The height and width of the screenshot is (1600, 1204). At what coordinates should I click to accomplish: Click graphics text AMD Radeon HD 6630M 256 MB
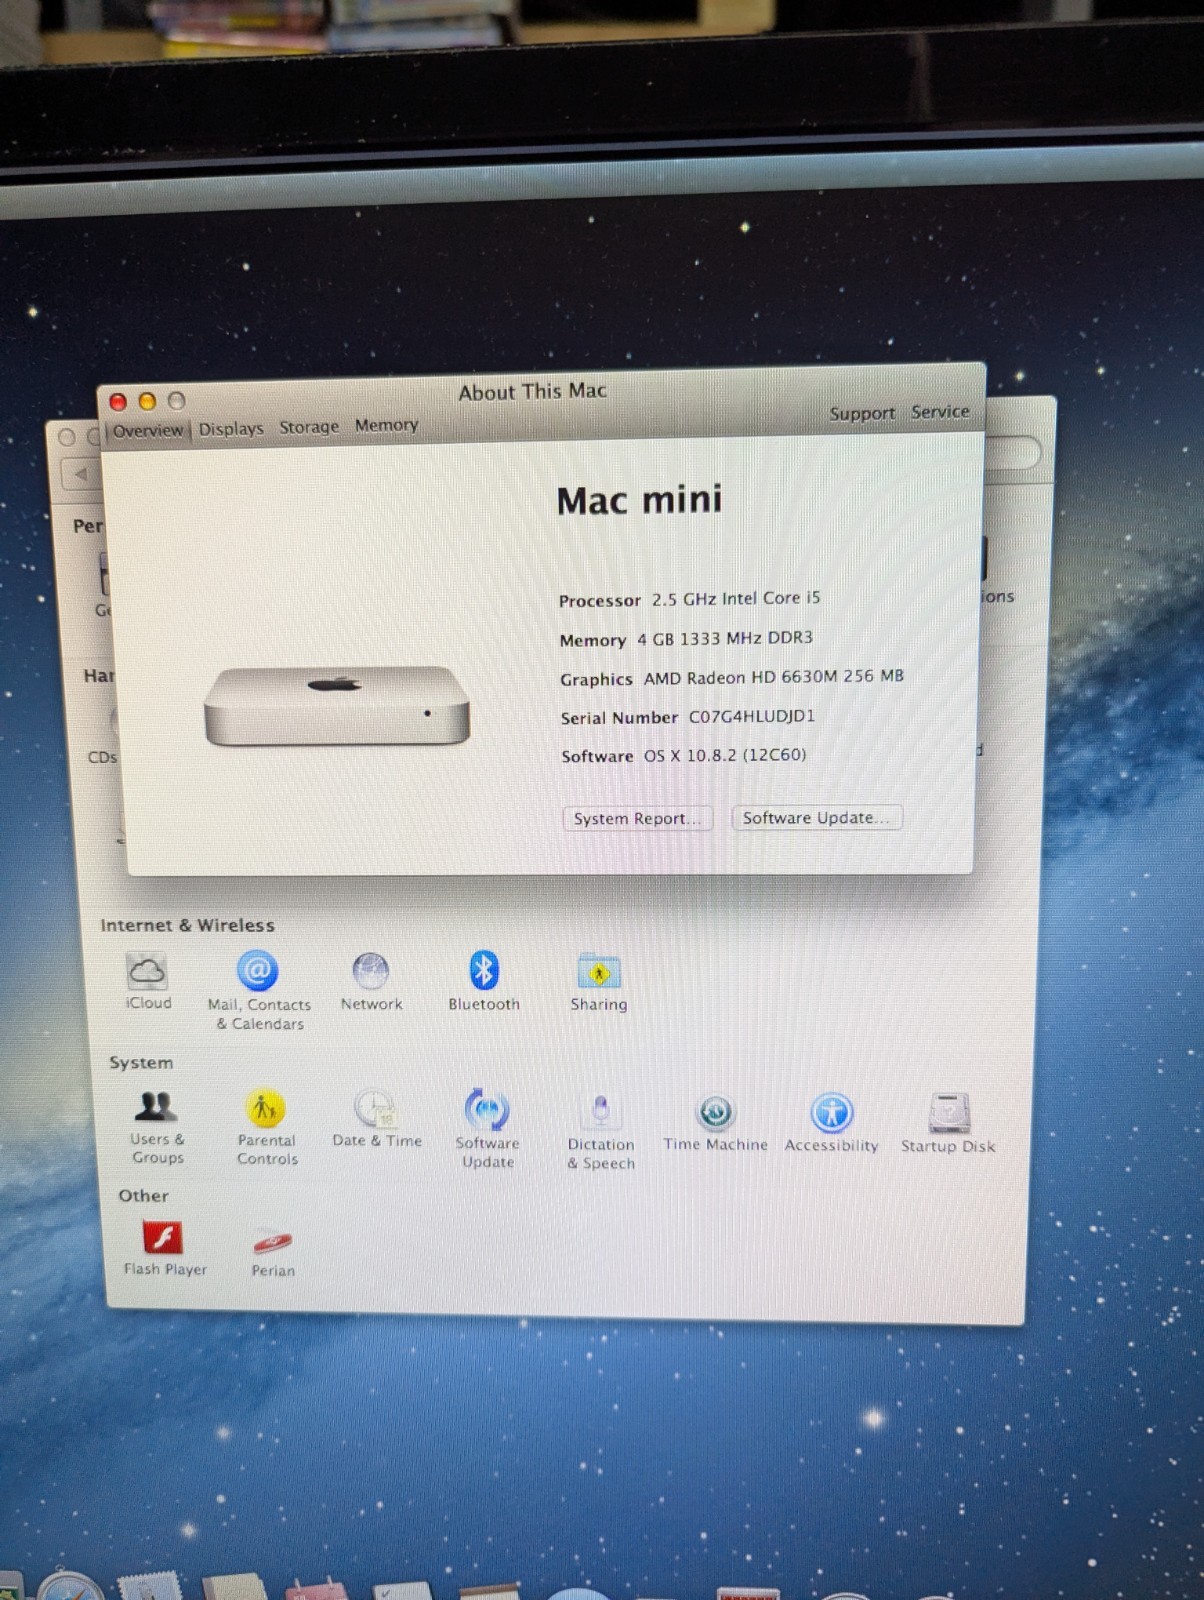point(774,677)
